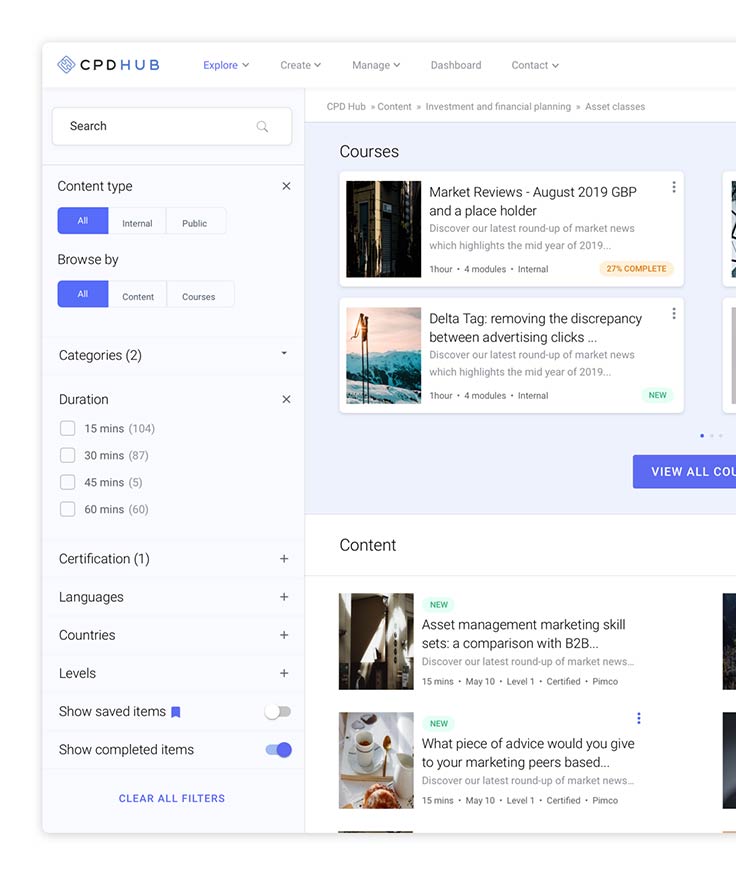Close the Content type filter section
Viewport: 736px width, 874px height.
click(x=286, y=186)
